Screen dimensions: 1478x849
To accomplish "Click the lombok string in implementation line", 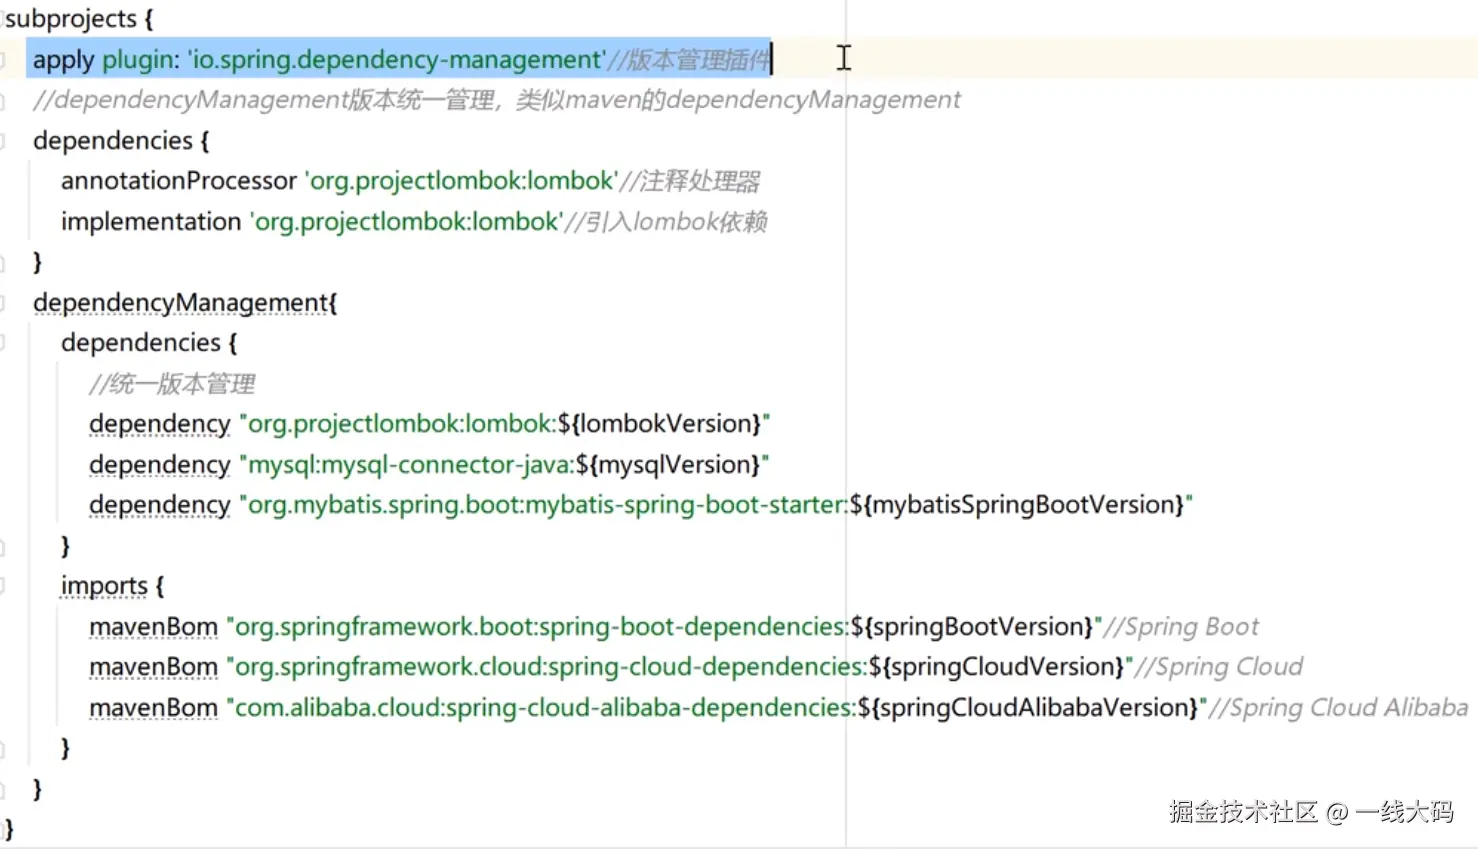I will coord(406,222).
